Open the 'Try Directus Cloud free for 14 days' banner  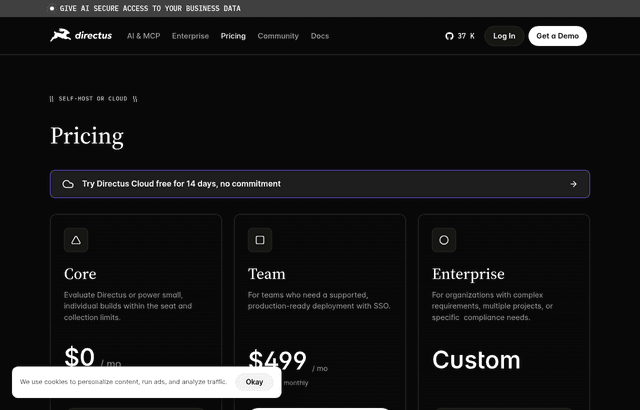click(320, 184)
